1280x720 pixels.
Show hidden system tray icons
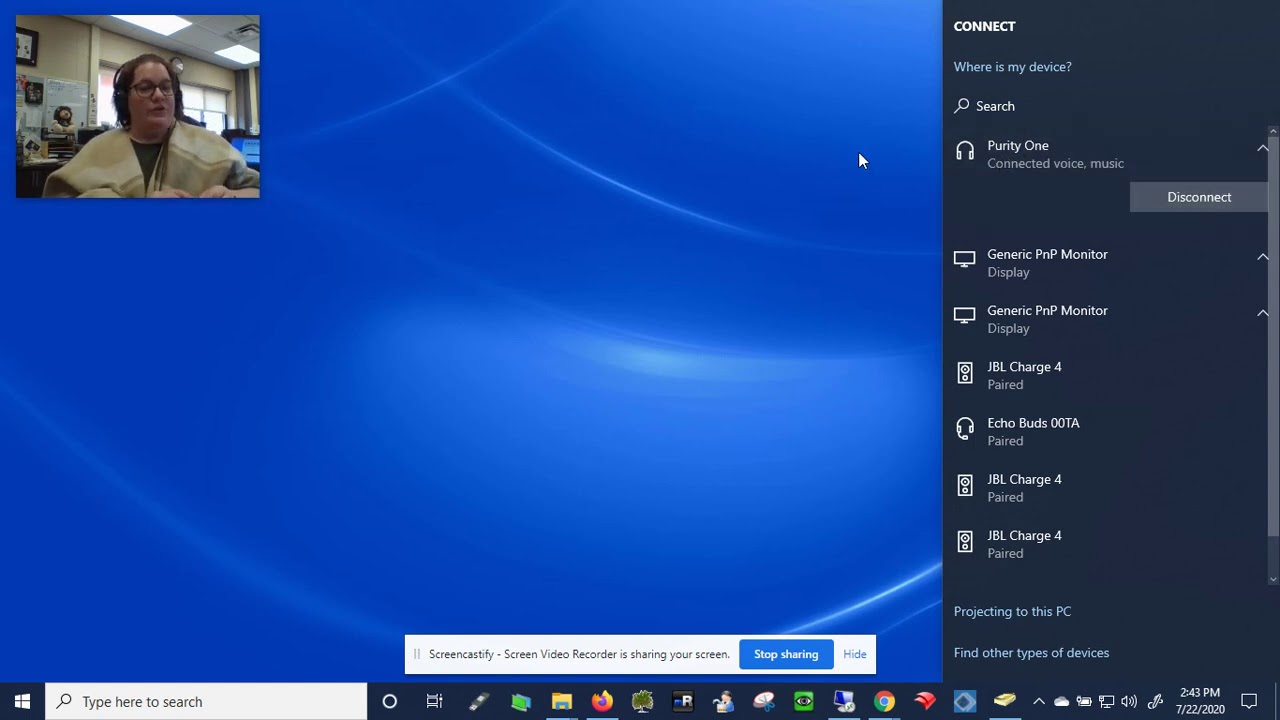click(x=1038, y=701)
